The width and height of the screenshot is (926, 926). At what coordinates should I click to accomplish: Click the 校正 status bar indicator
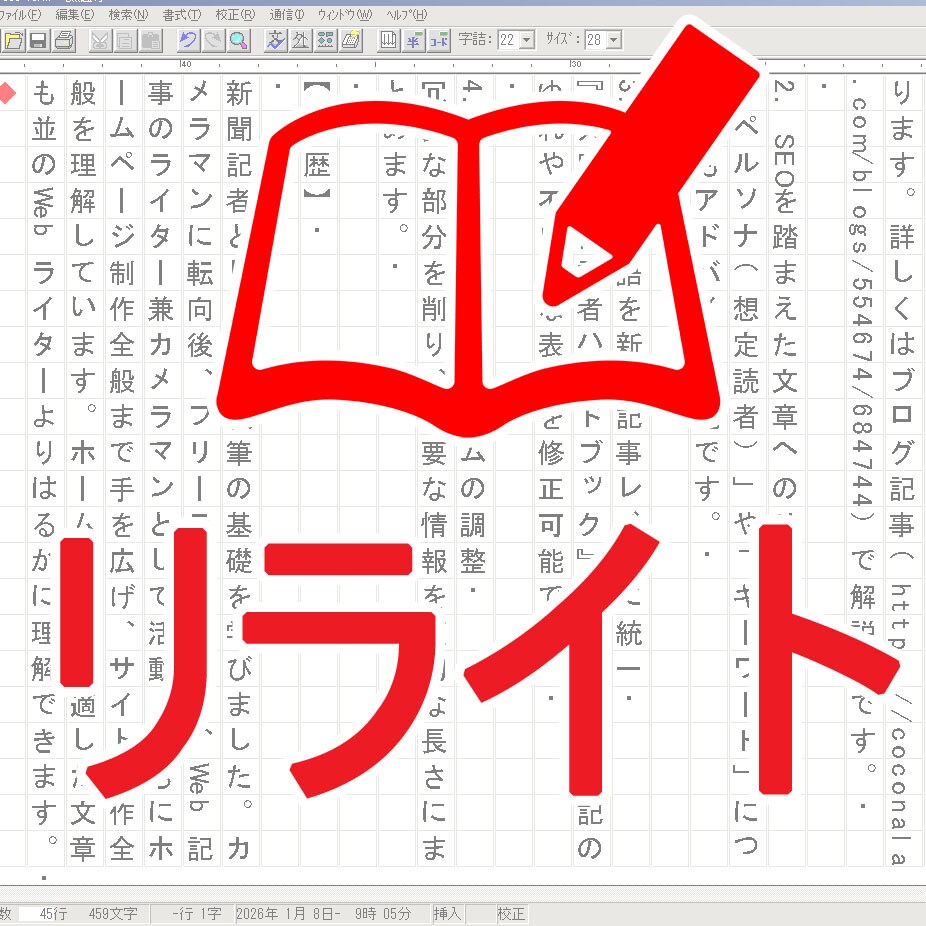tap(510, 914)
